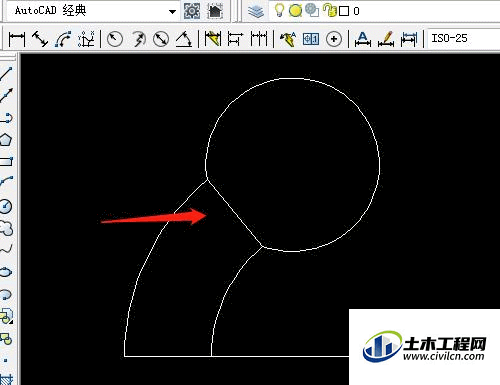The image size is (500, 385).
Task: Select the Radius dimension tool
Action: coord(115,39)
